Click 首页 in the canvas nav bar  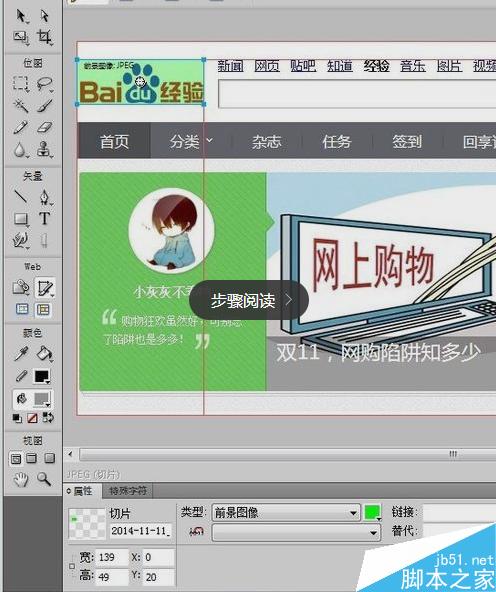tap(114, 142)
